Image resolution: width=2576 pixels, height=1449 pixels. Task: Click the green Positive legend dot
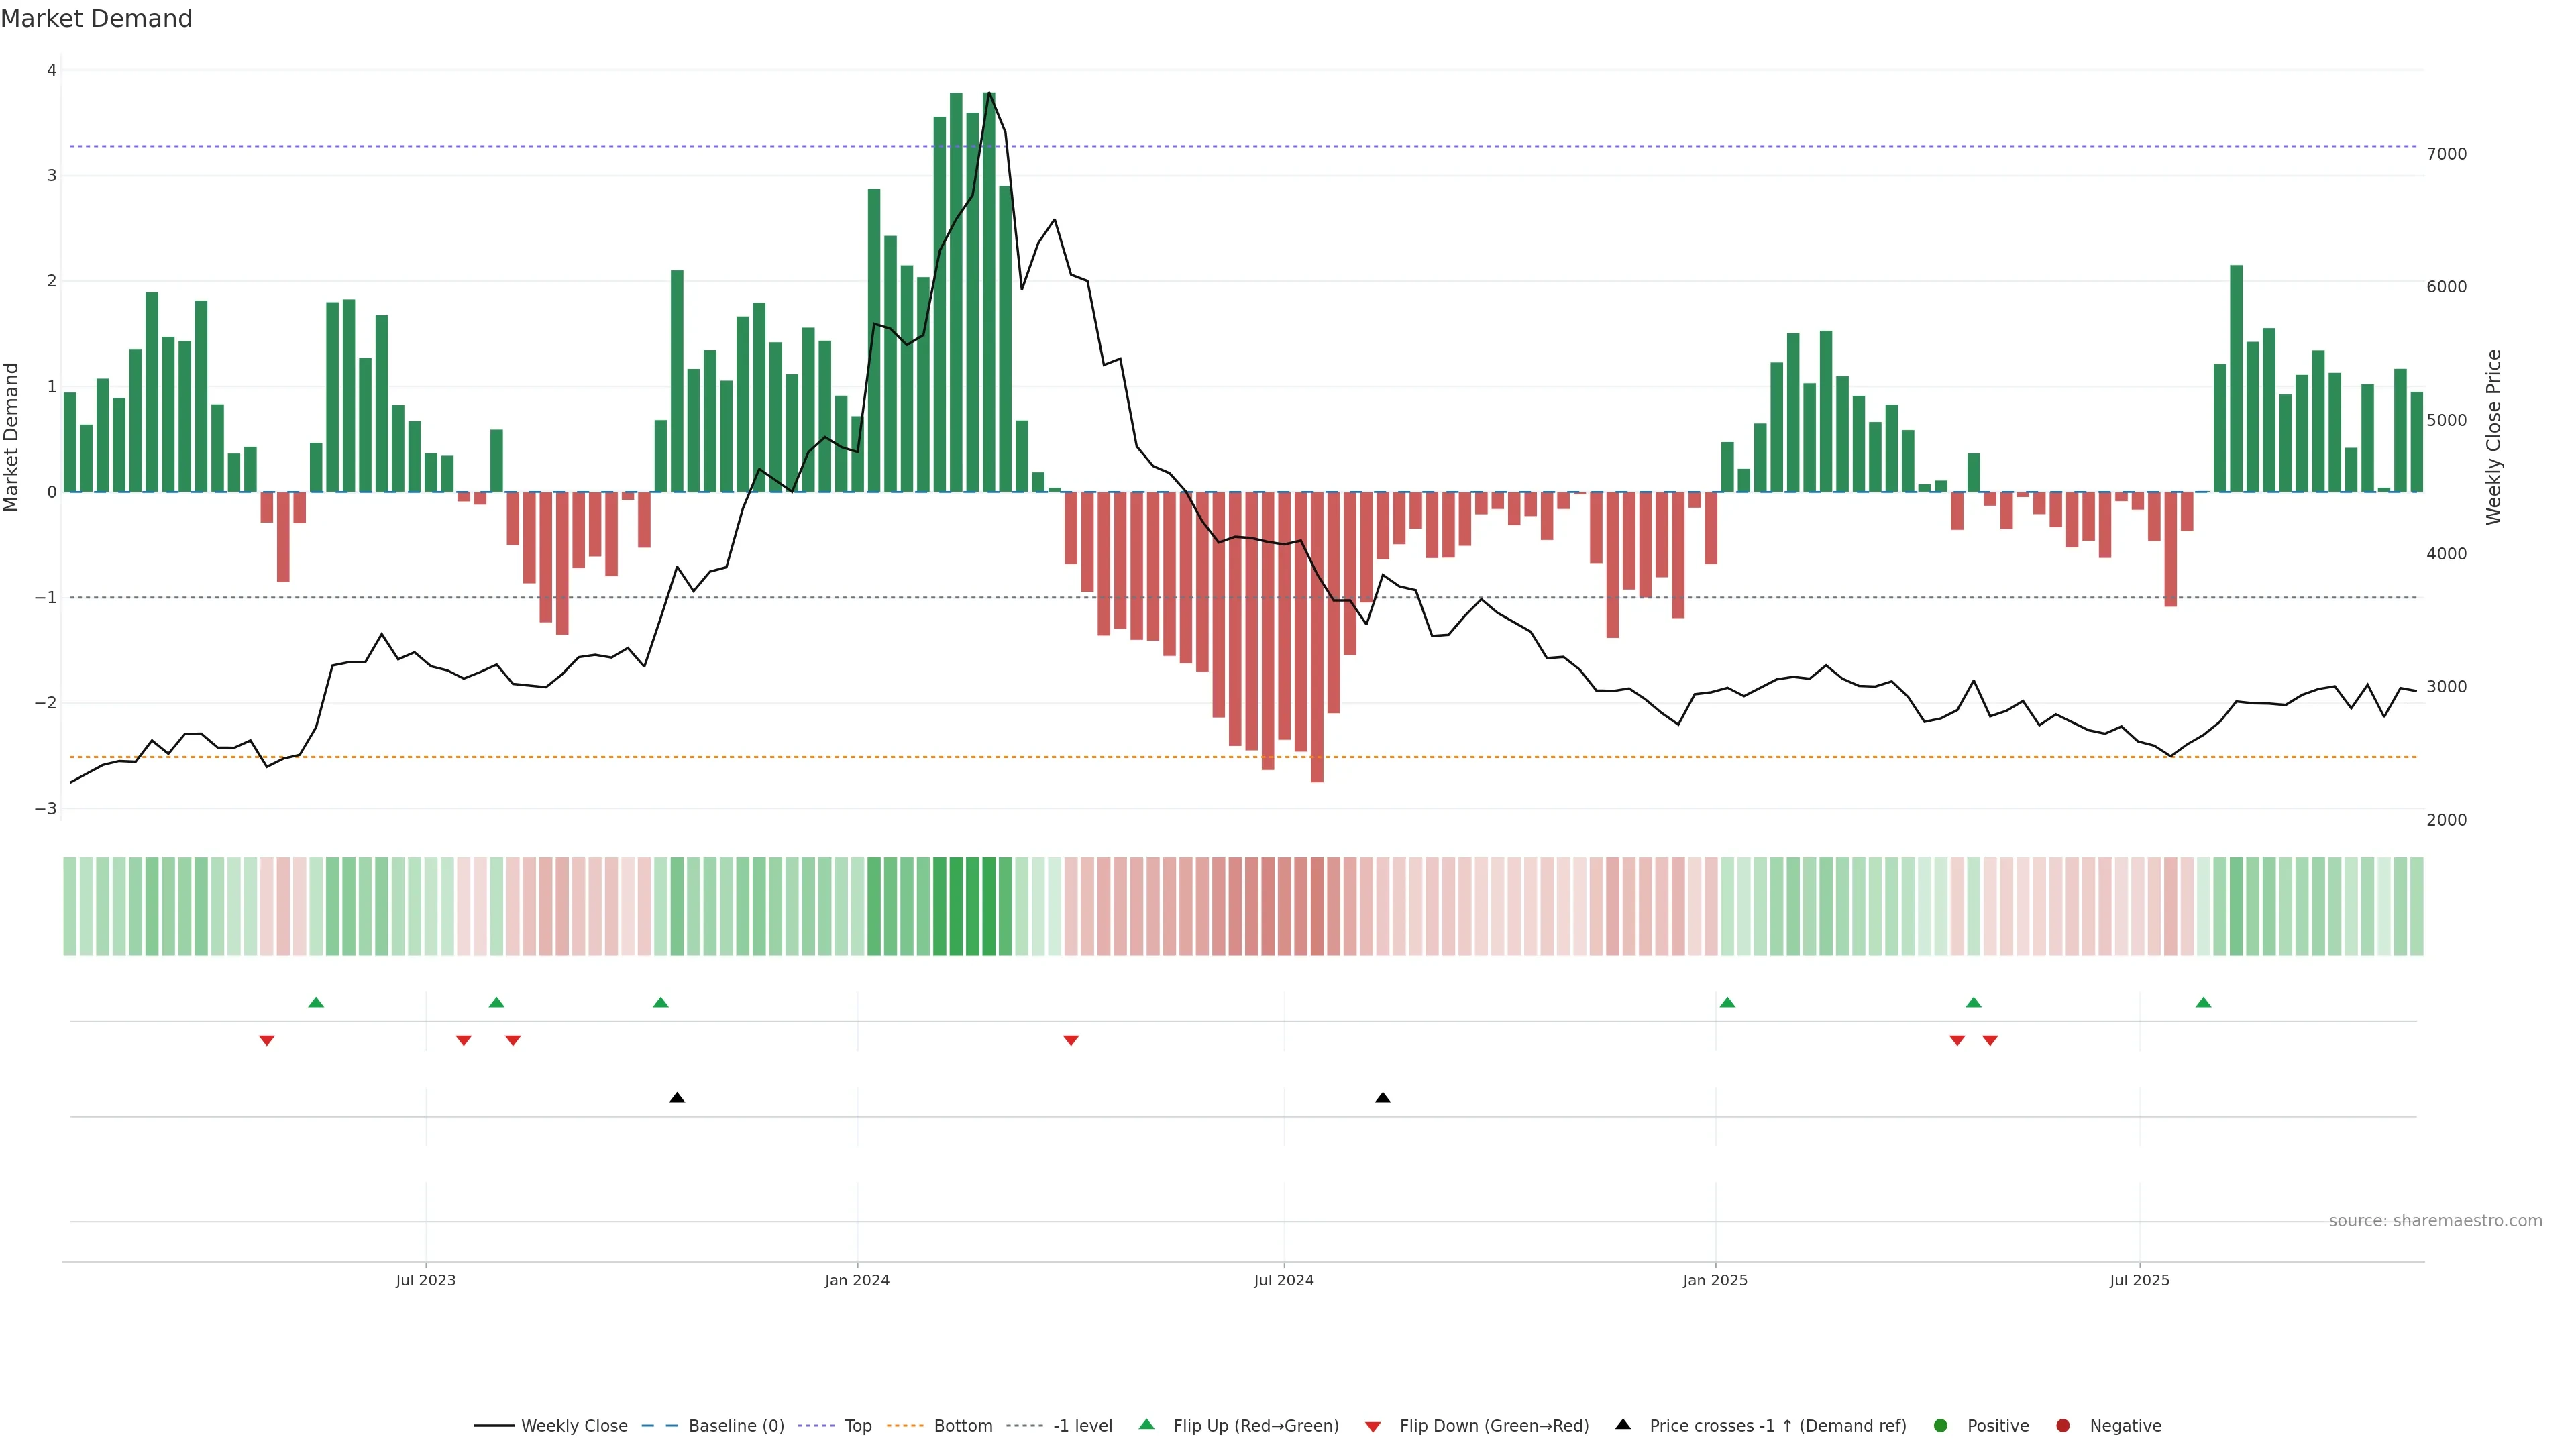pyautogui.click(x=1941, y=1426)
